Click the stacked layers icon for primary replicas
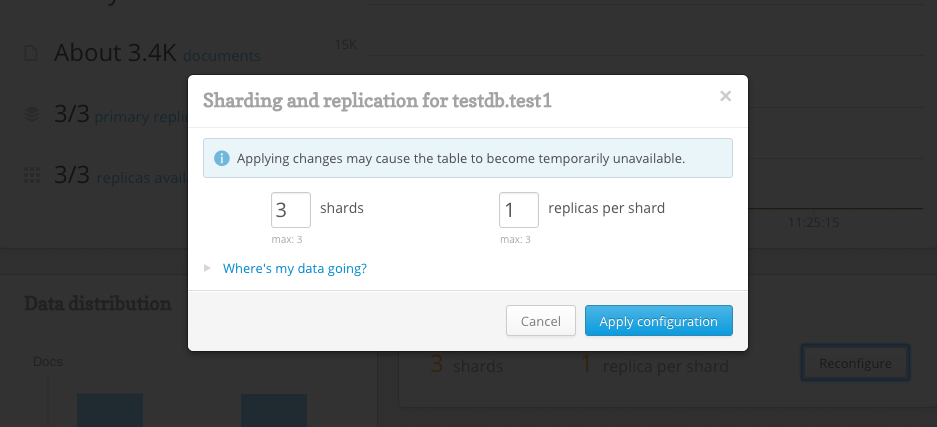The width and height of the screenshot is (937, 427). coord(32,114)
